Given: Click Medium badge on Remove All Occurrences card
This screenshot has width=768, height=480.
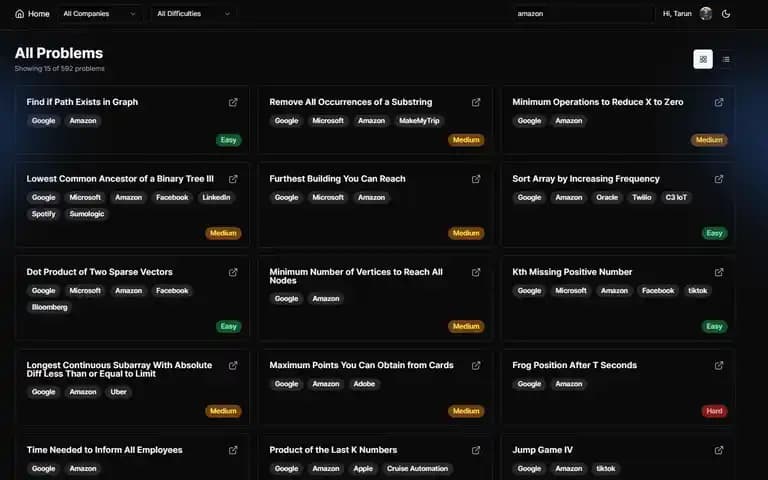Looking at the screenshot, I should click(466, 140).
